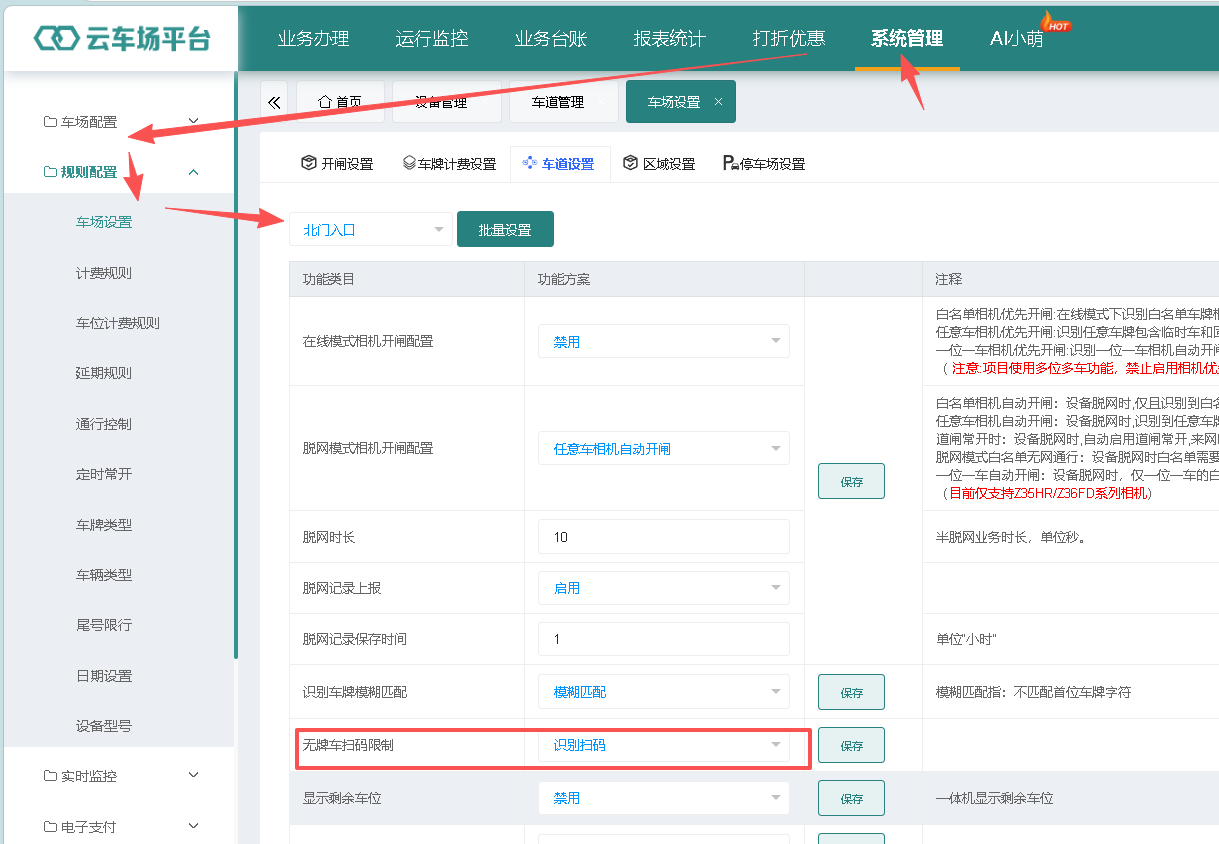Click the home icon in 首页 tab
Image resolution: width=1219 pixels, height=844 pixels.
(324, 102)
